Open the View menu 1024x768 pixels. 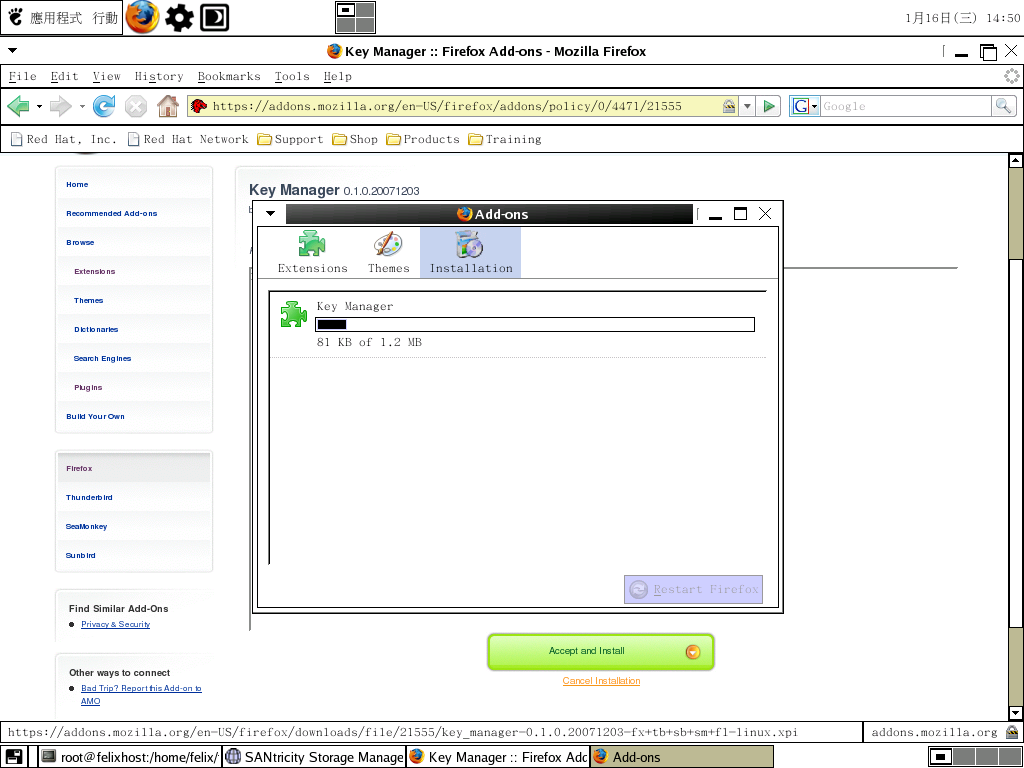106,76
